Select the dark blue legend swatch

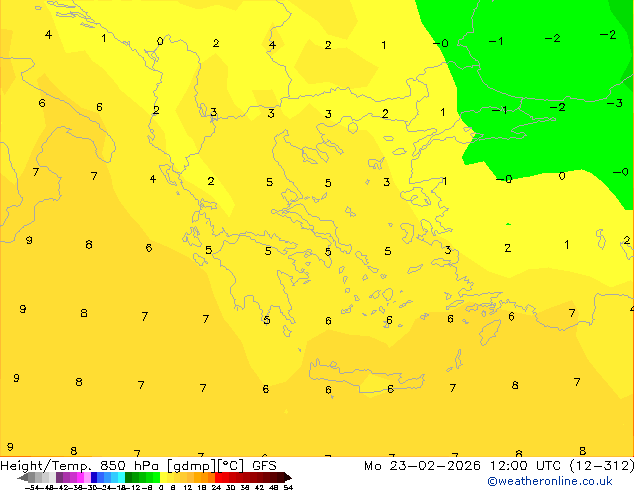94,477
